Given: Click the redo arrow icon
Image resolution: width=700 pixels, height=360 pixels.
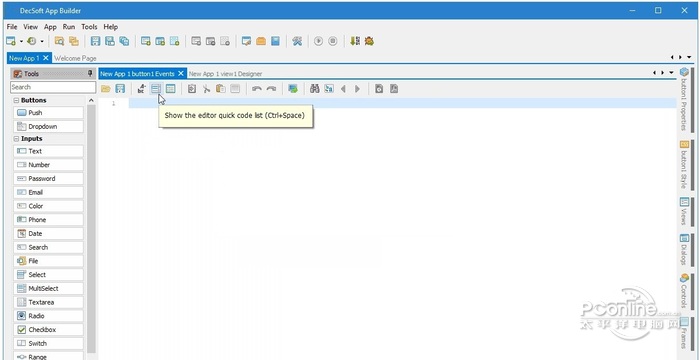Looking at the screenshot, I should coord(271,89).
